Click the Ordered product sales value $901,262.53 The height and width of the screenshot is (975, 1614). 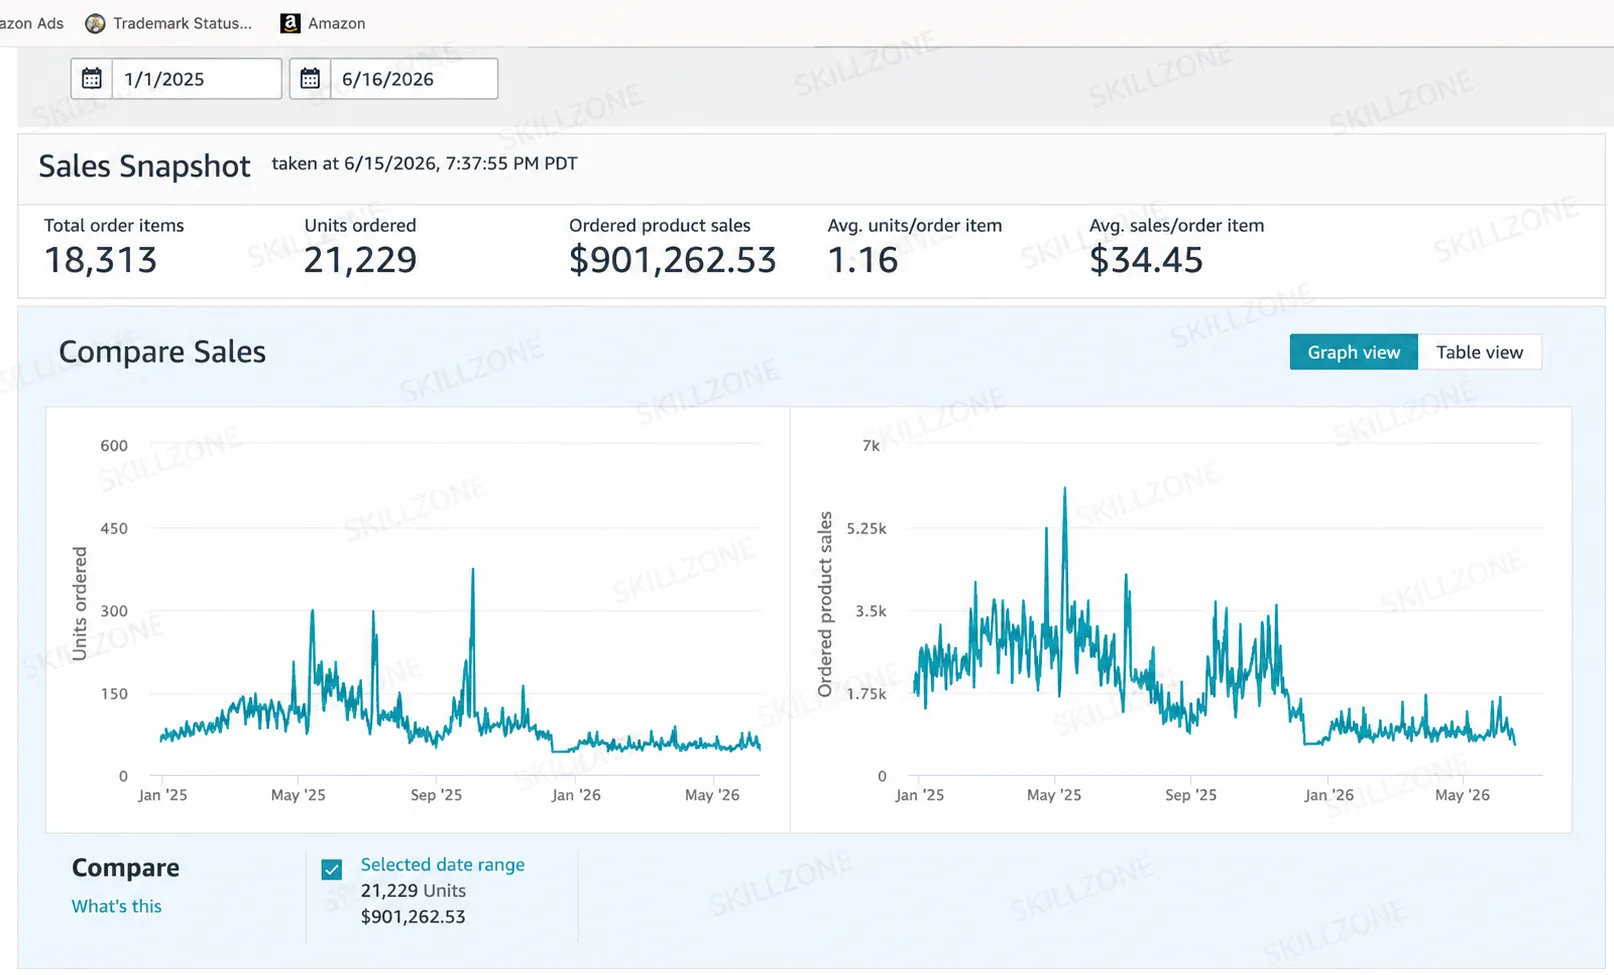tap(672, 260)
